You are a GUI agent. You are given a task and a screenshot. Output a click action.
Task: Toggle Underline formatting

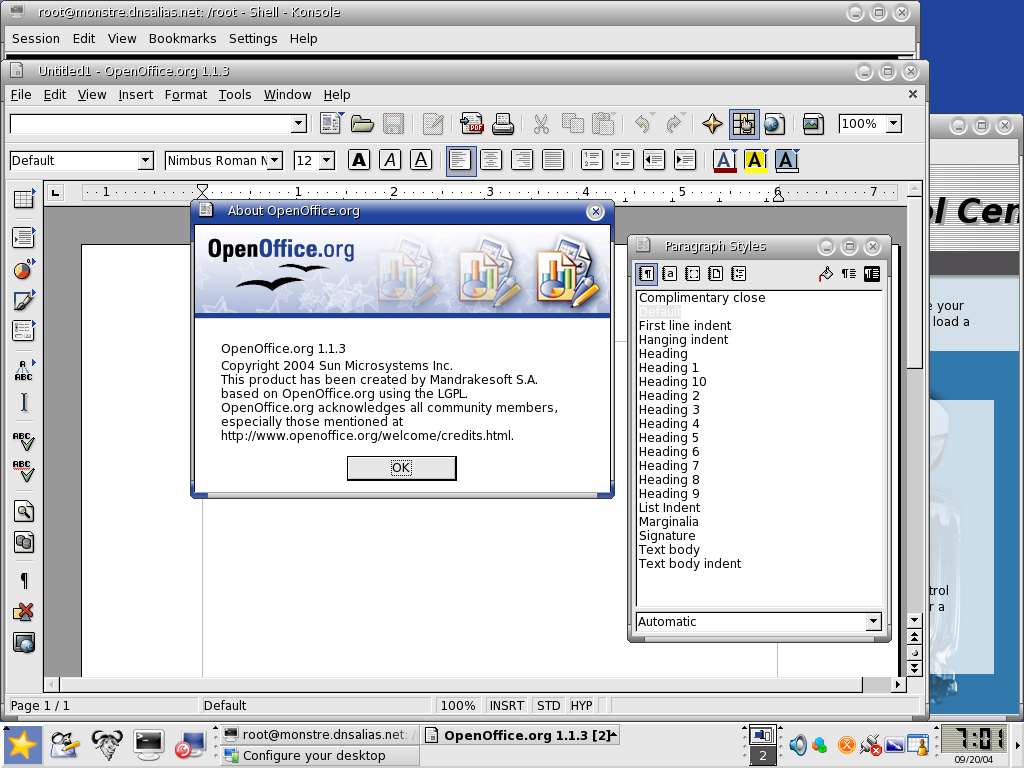[x=421, y=160]
